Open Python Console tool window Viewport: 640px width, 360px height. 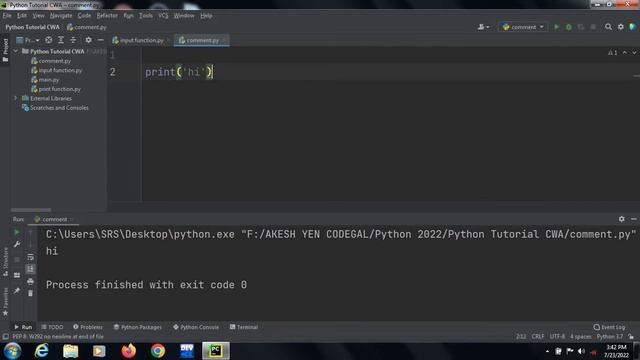click(196, 327)
